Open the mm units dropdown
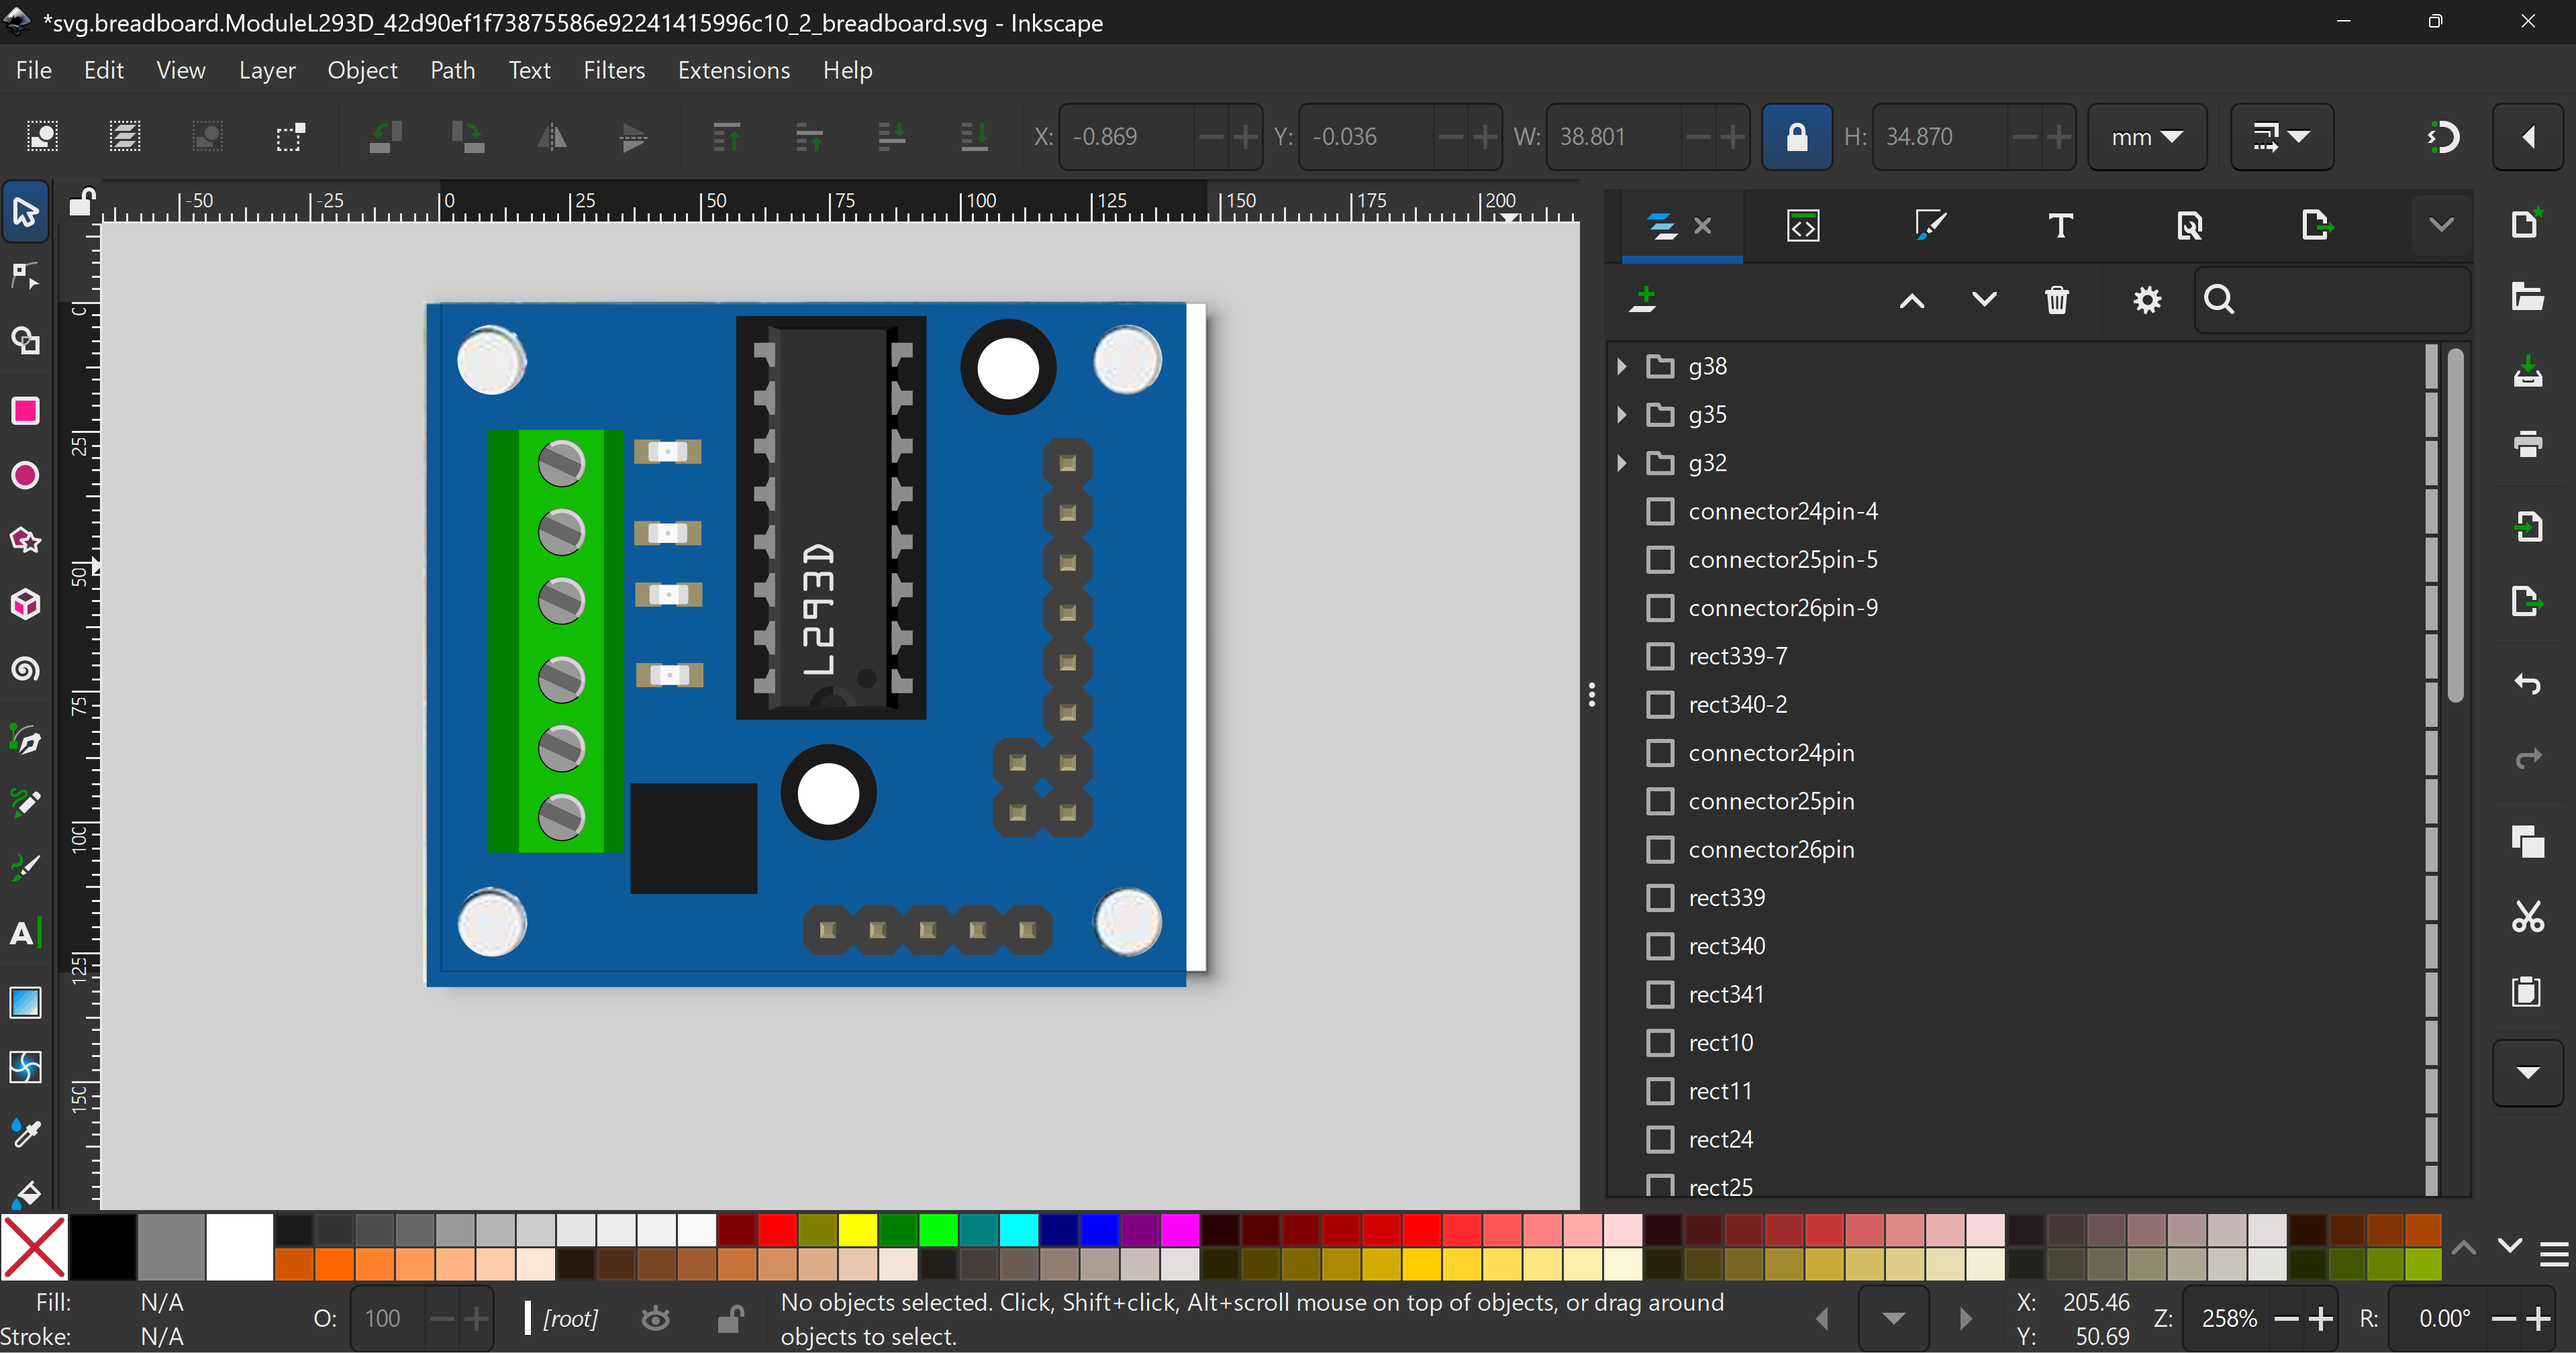This screenshot has width=2576, height=1353. pyautogui.click(x=2146, y=137)
